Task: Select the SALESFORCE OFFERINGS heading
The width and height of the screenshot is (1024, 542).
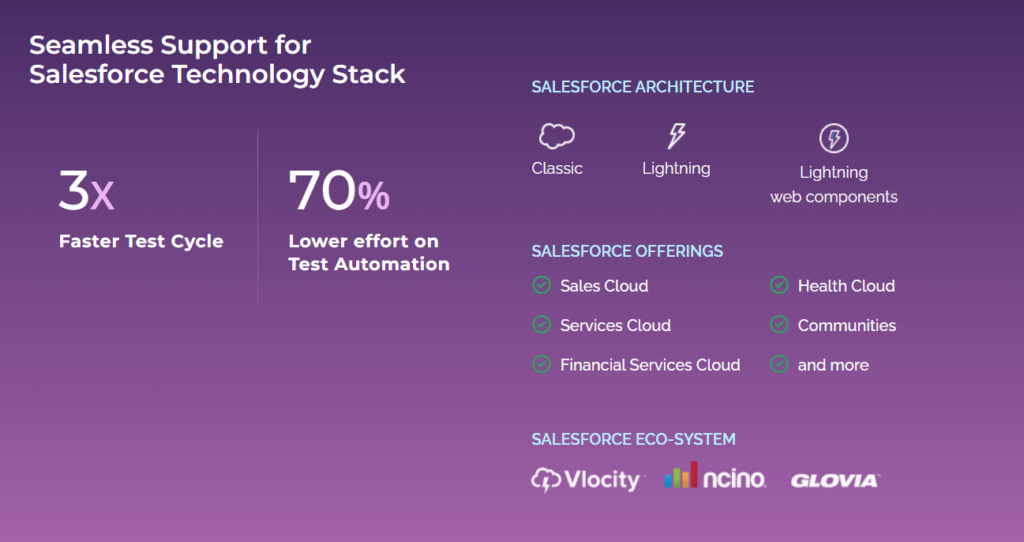Action: pyautogui.click(x=627, y=251)
